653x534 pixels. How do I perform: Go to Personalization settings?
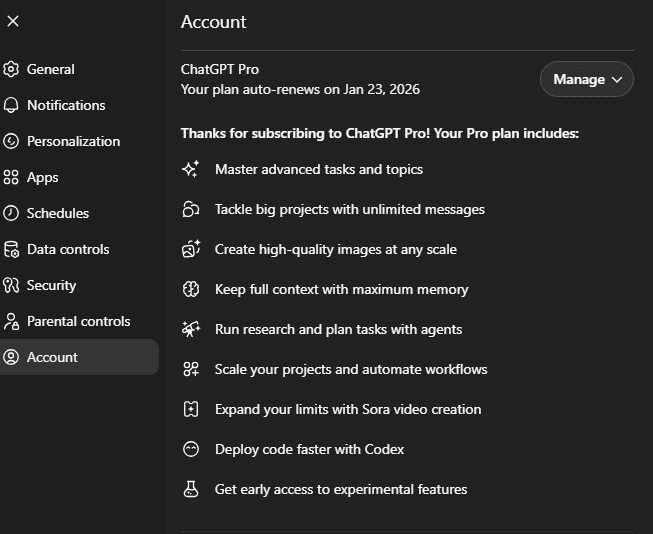[x=73, y=141]
